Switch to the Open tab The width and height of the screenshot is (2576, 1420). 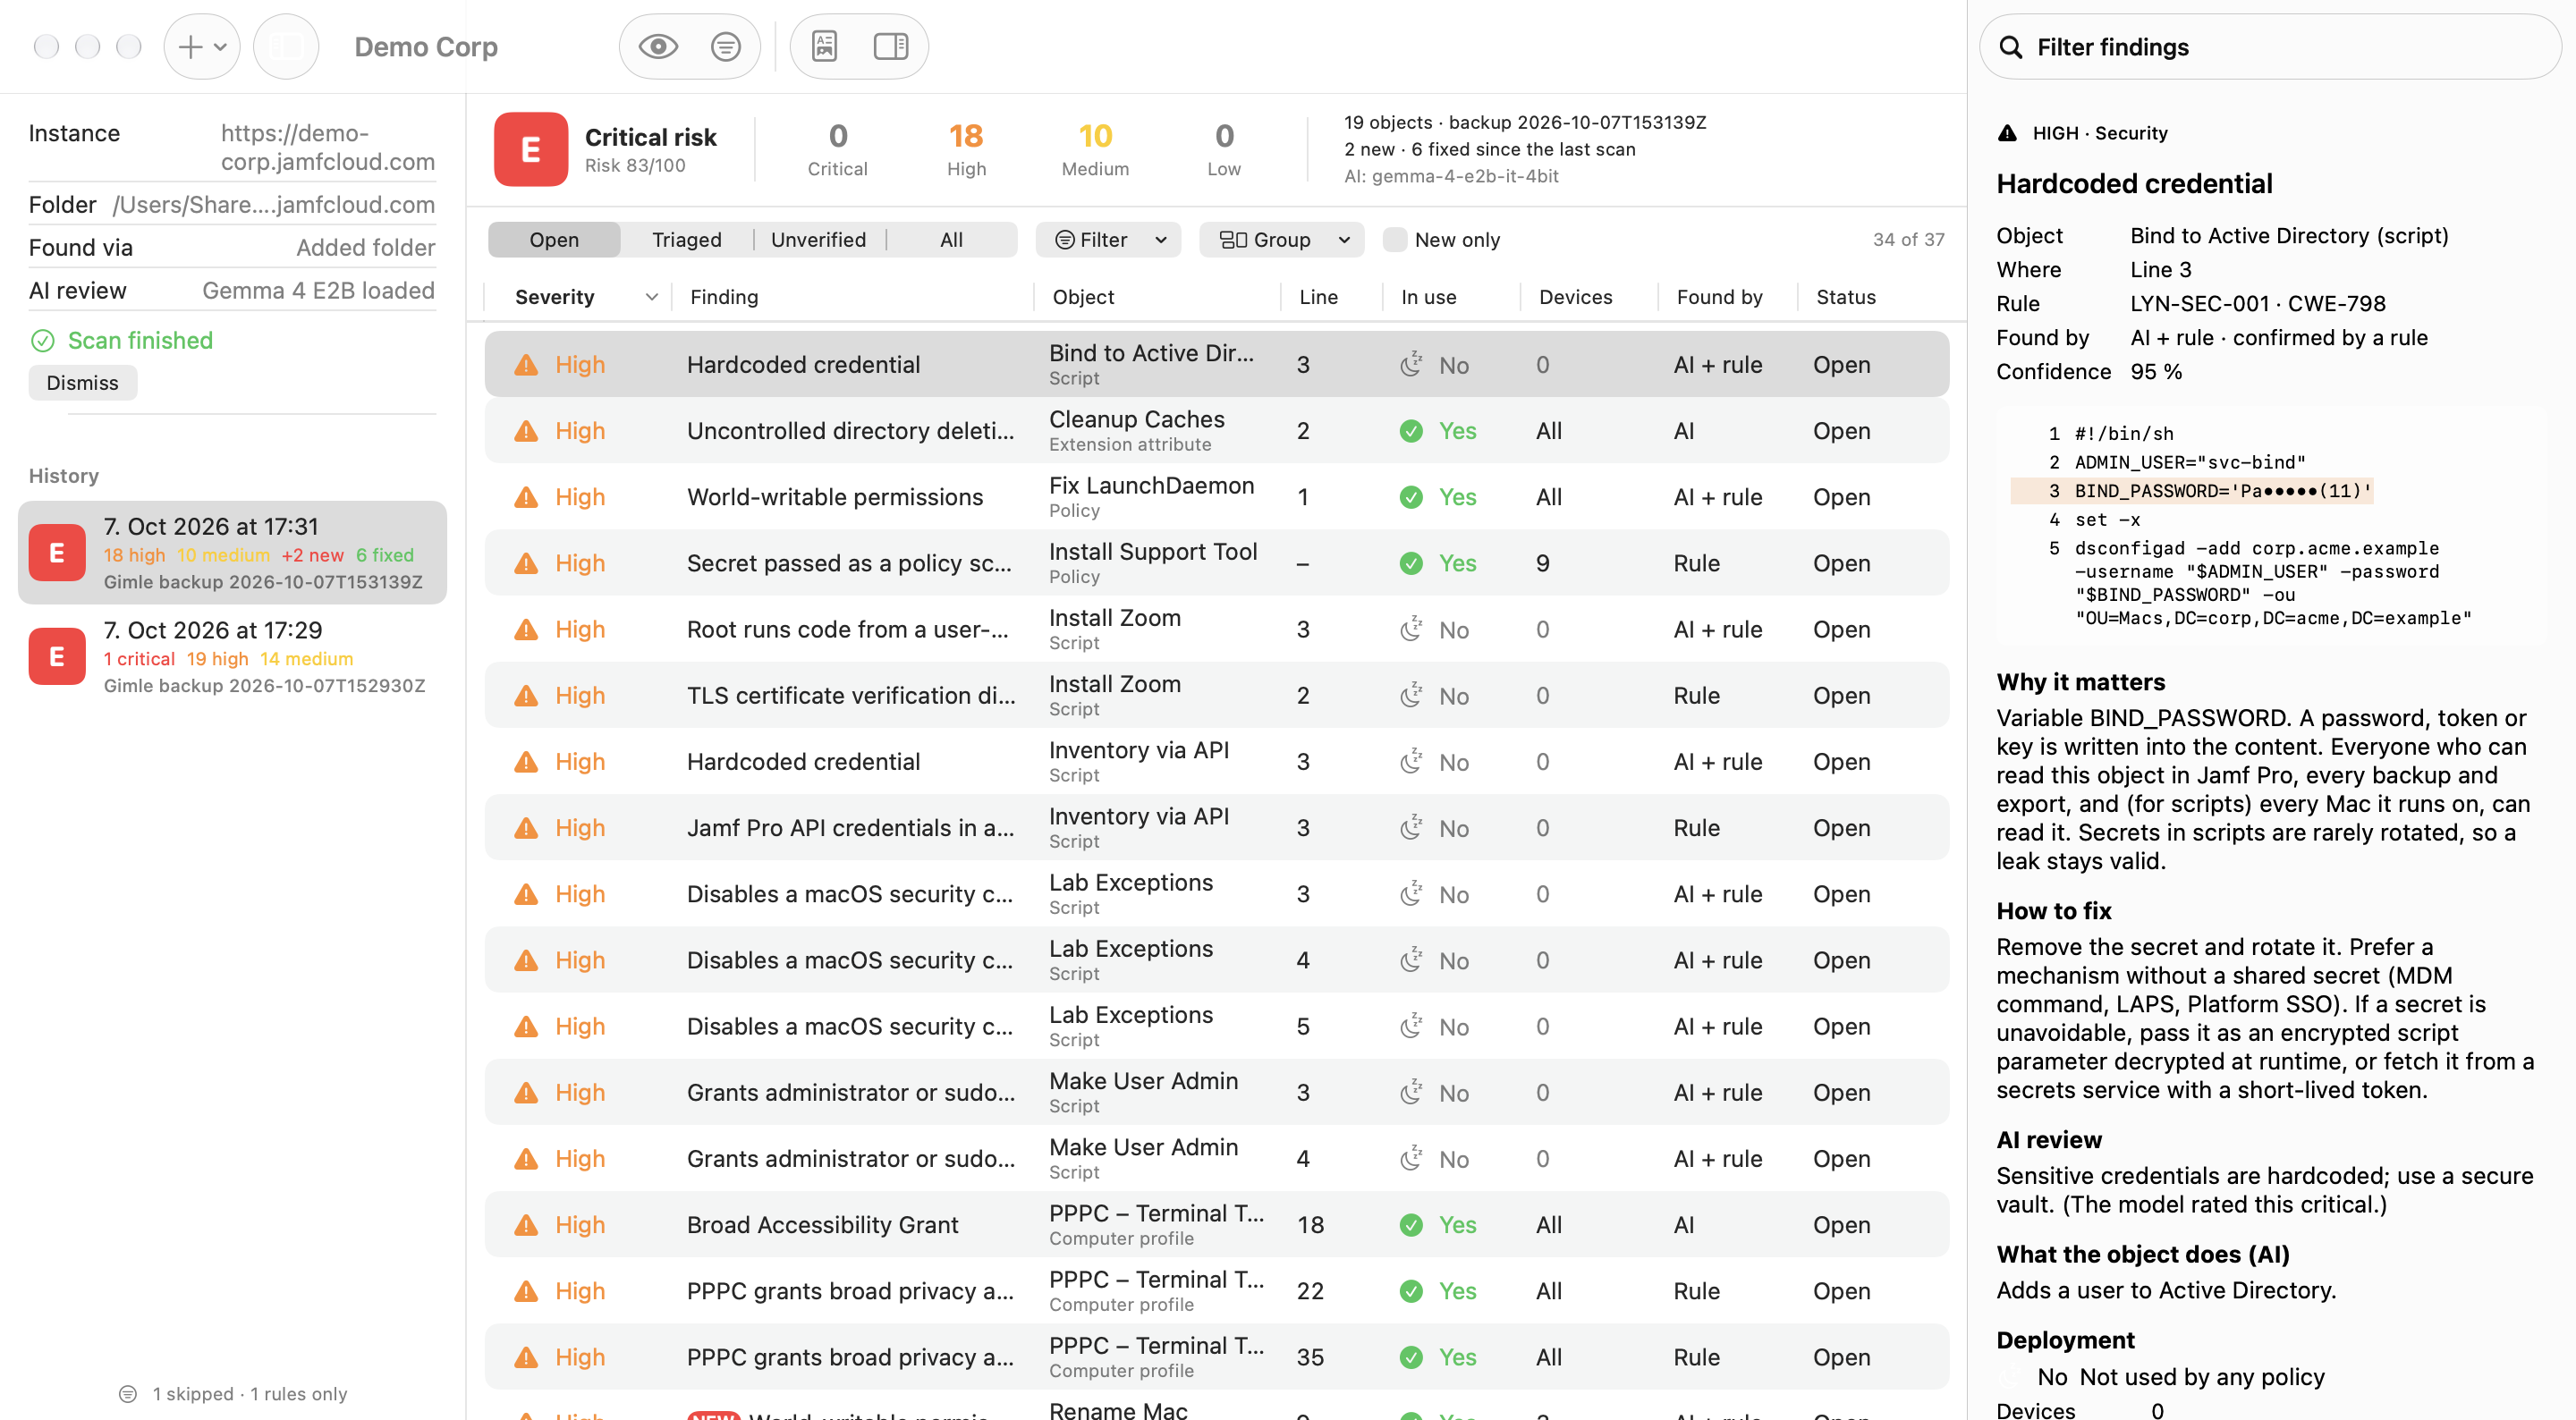point(554,240)
